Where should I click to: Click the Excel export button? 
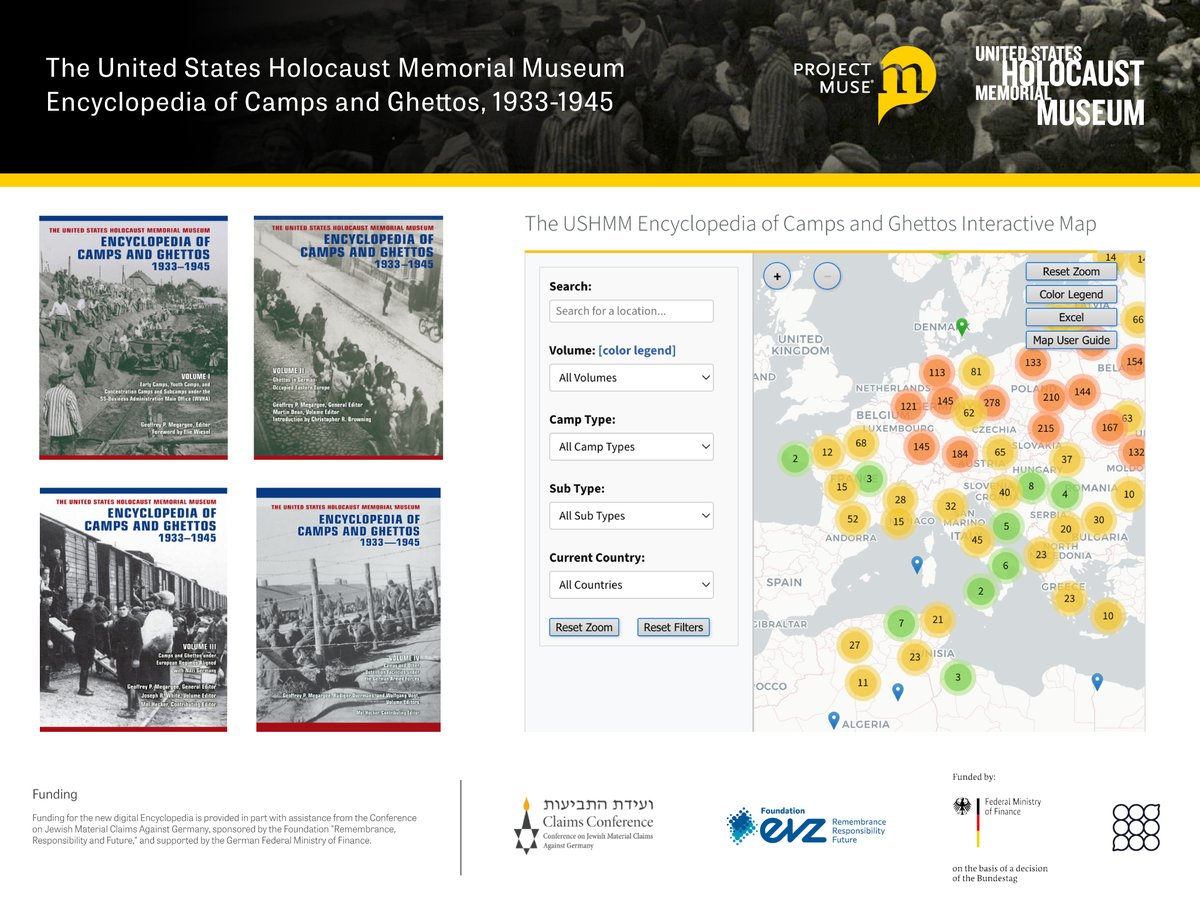click(1071, 317)
